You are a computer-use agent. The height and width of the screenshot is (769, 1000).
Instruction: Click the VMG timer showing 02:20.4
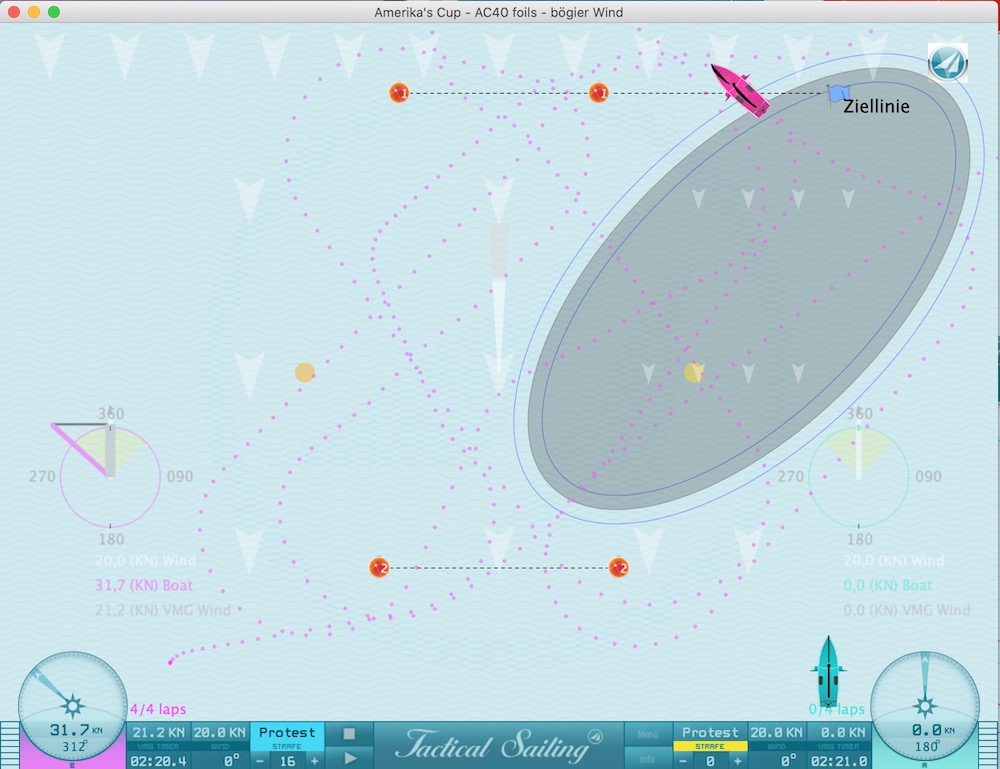point(158,759)
